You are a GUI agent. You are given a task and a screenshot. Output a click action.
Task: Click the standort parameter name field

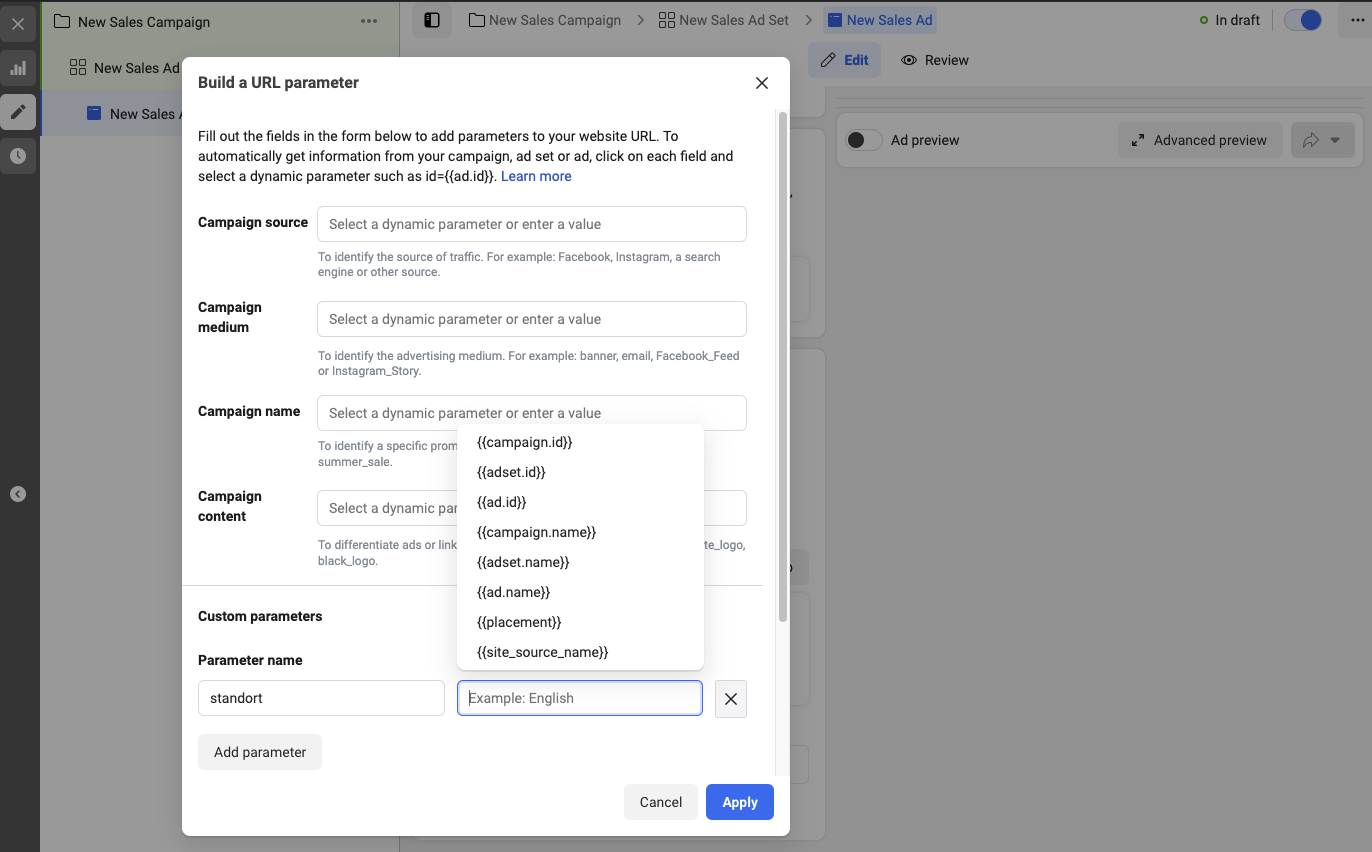tap(321, 698)
